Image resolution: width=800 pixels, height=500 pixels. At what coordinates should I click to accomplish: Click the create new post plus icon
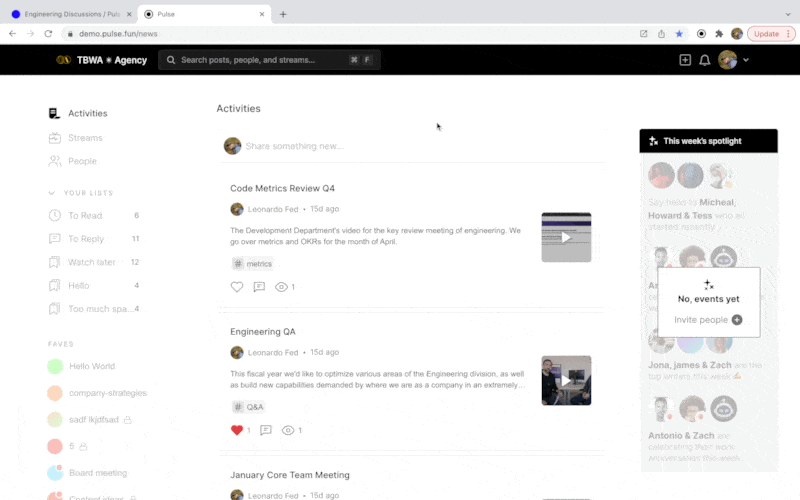click(x=685, y=60)
